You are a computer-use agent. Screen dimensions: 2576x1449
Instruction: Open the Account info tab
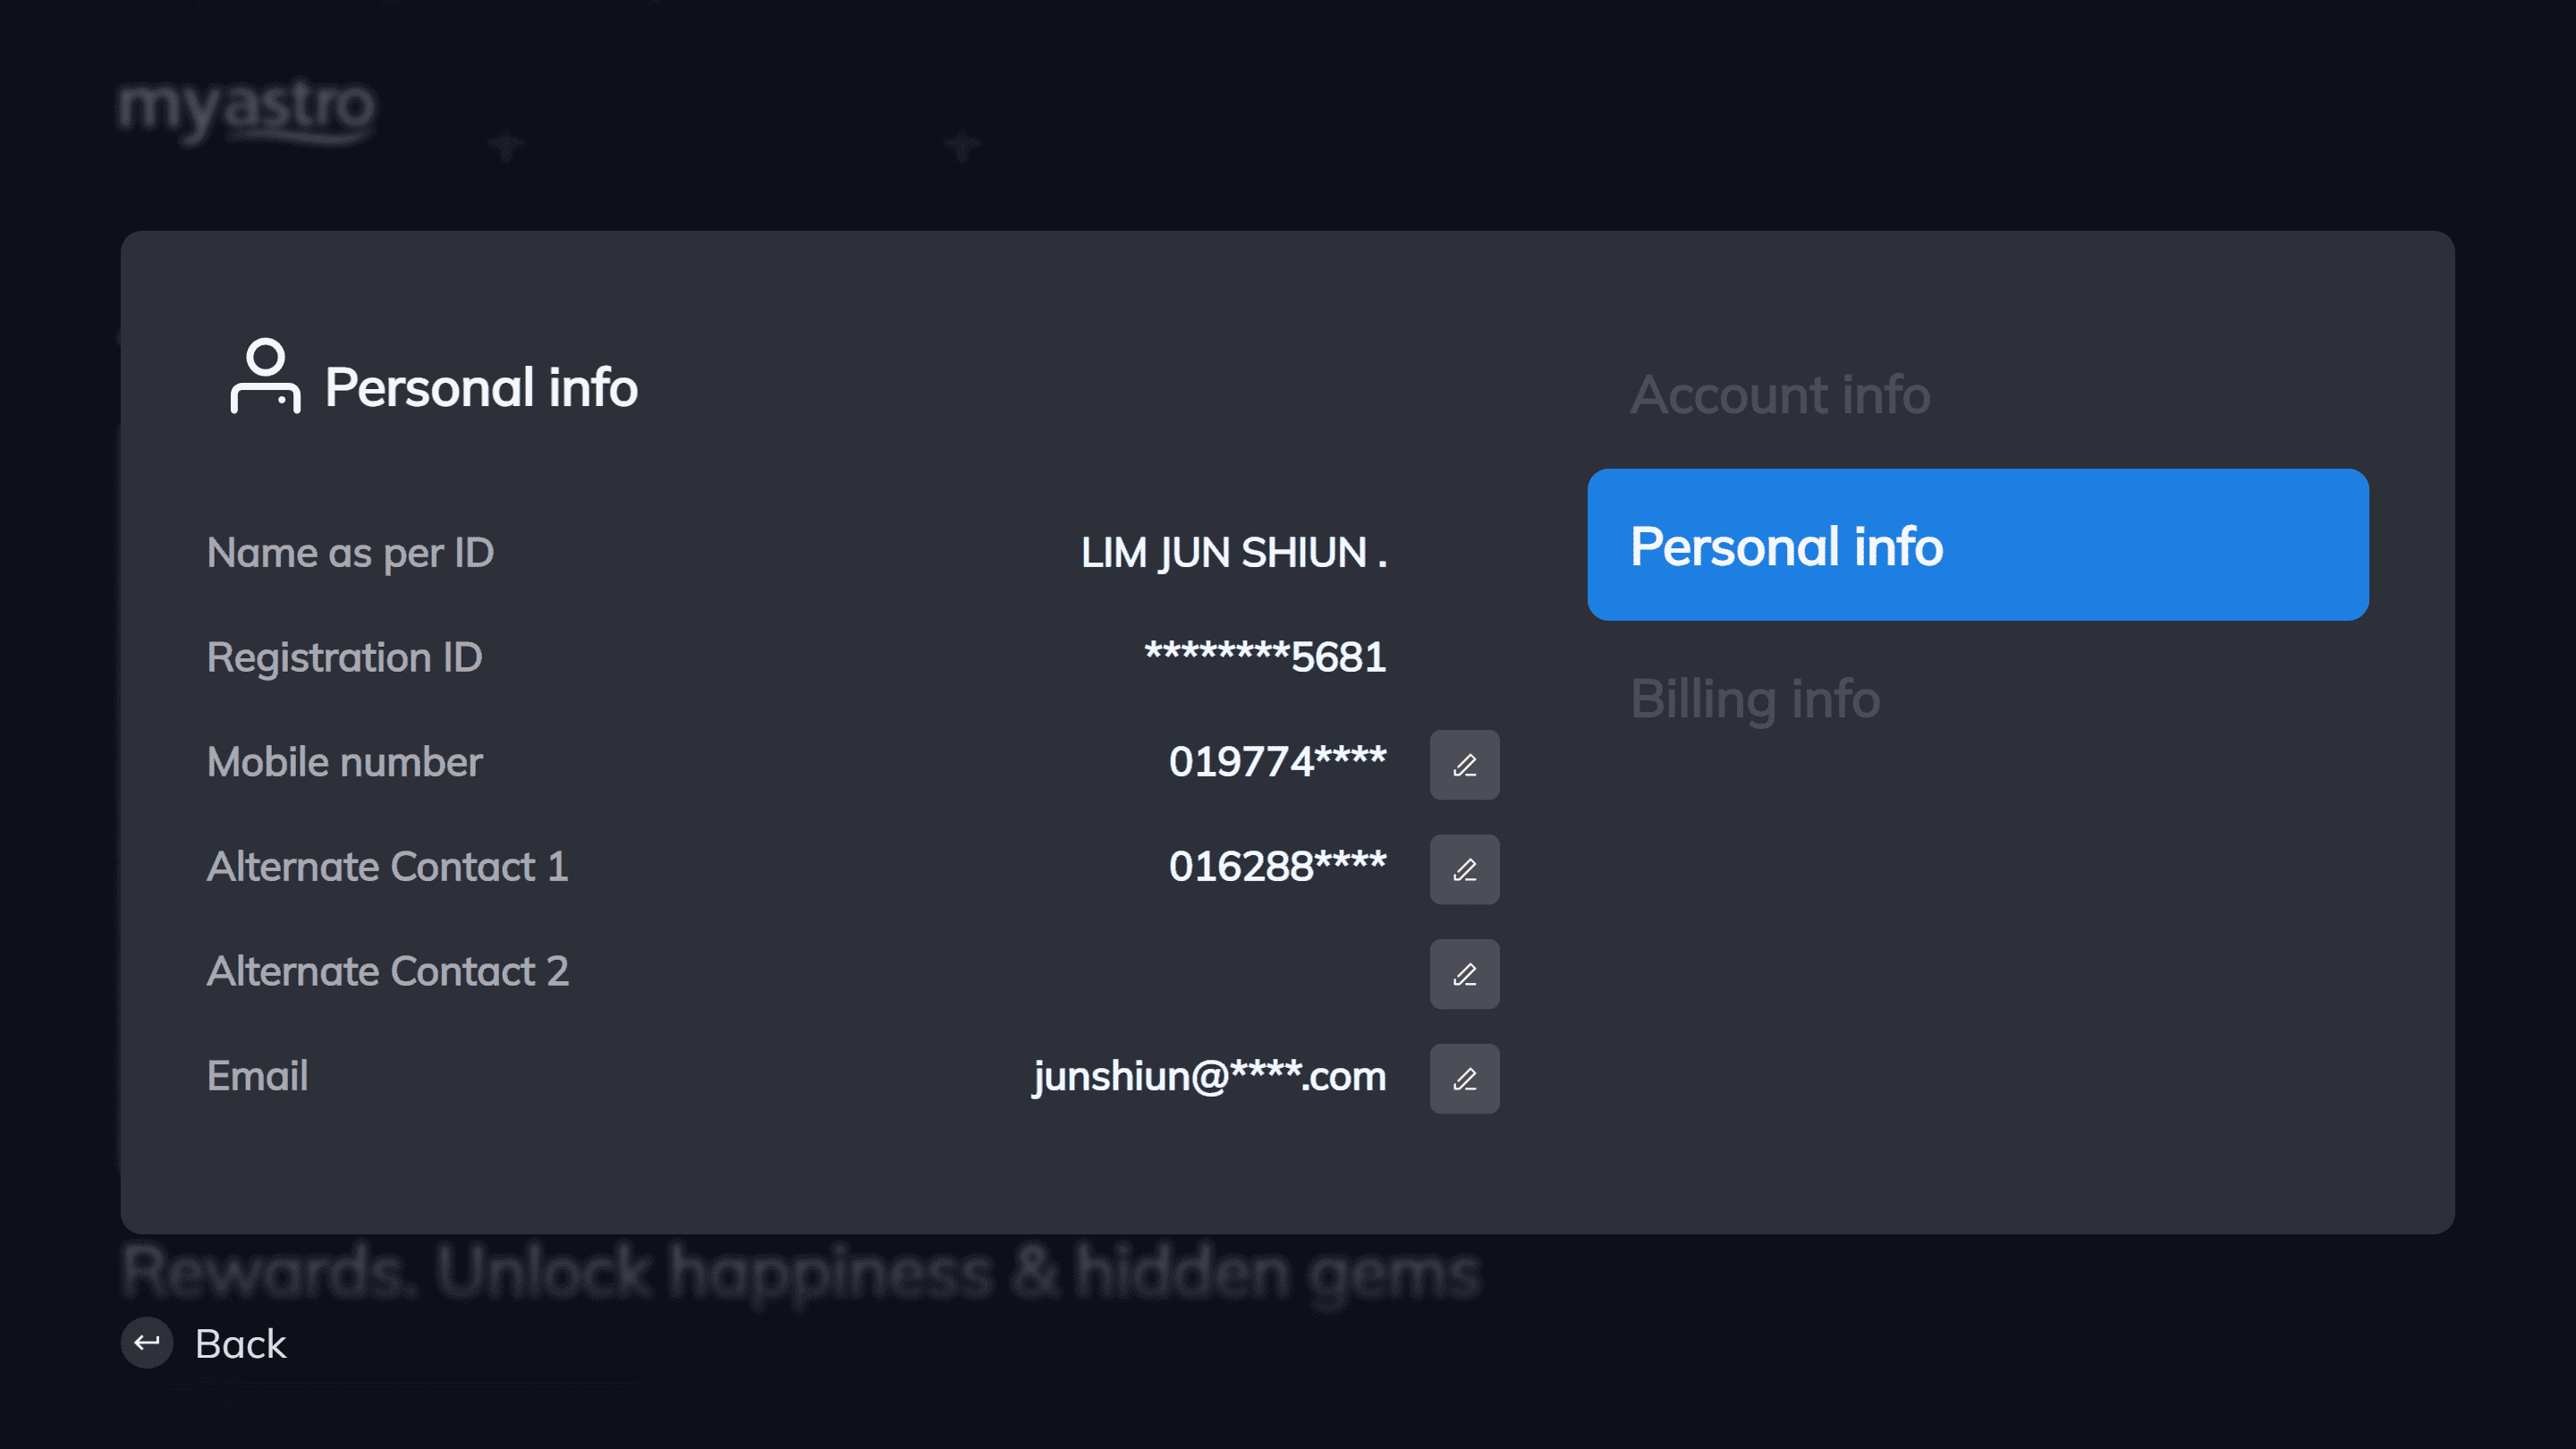point(1780,394)
